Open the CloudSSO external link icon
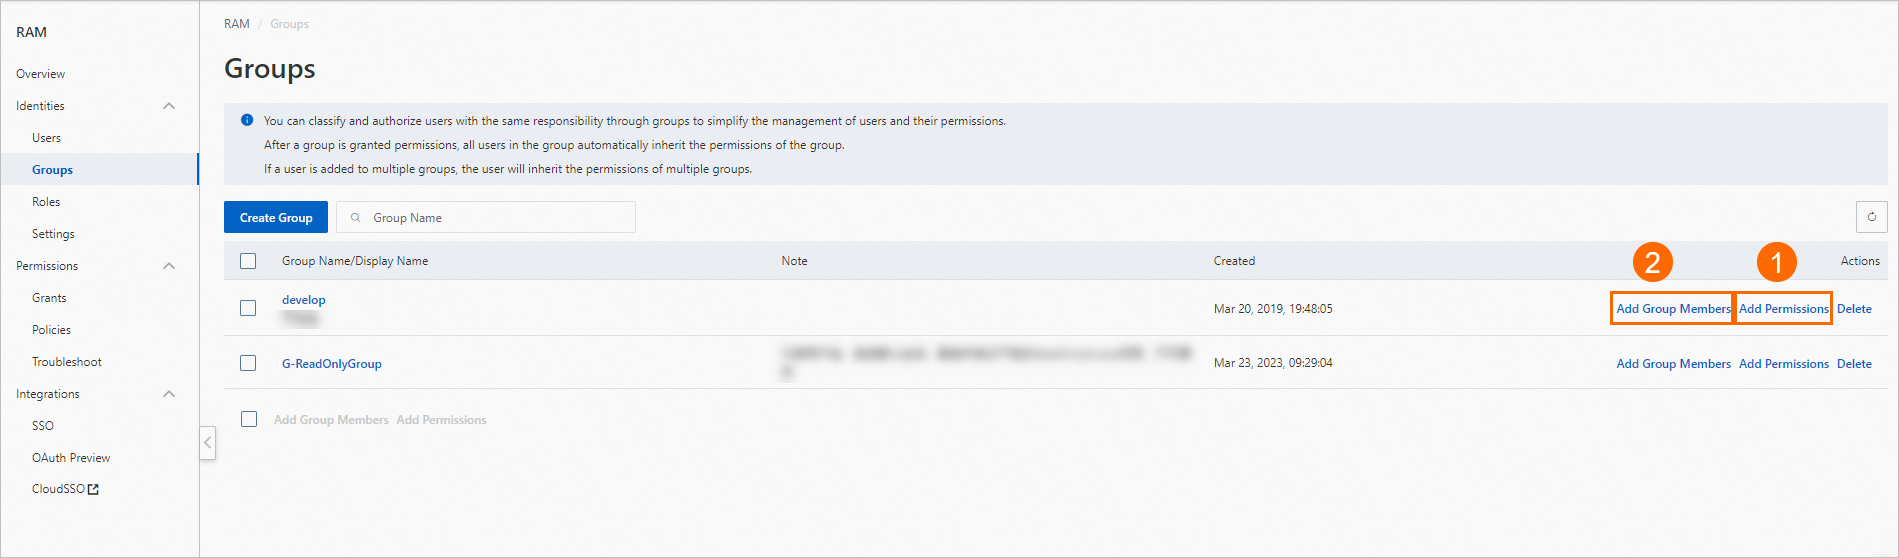The image size is (1899, 558). click(x=94, y=489)
